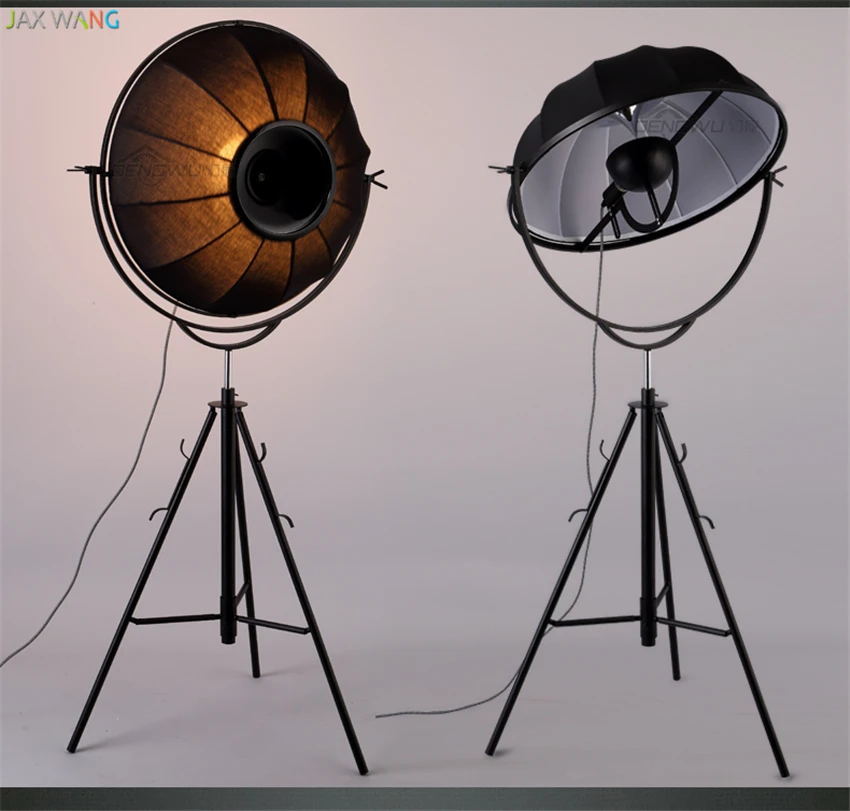Screen dimensions: 850x811
Task: Click the right lamp's tripod top collar
Action: click(647, 403)
